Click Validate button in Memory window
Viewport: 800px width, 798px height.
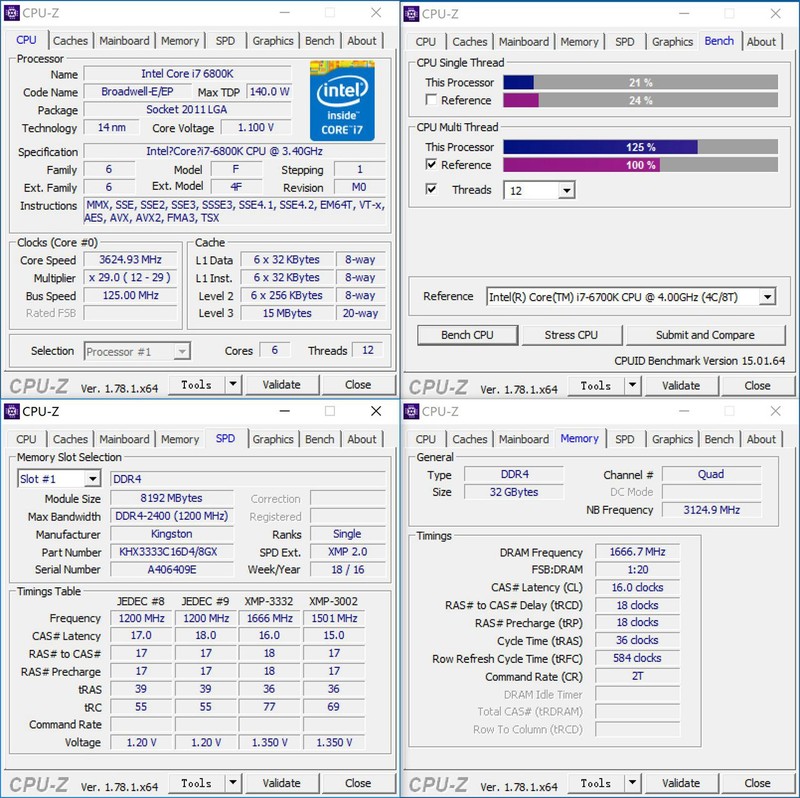tap(681, 783)
